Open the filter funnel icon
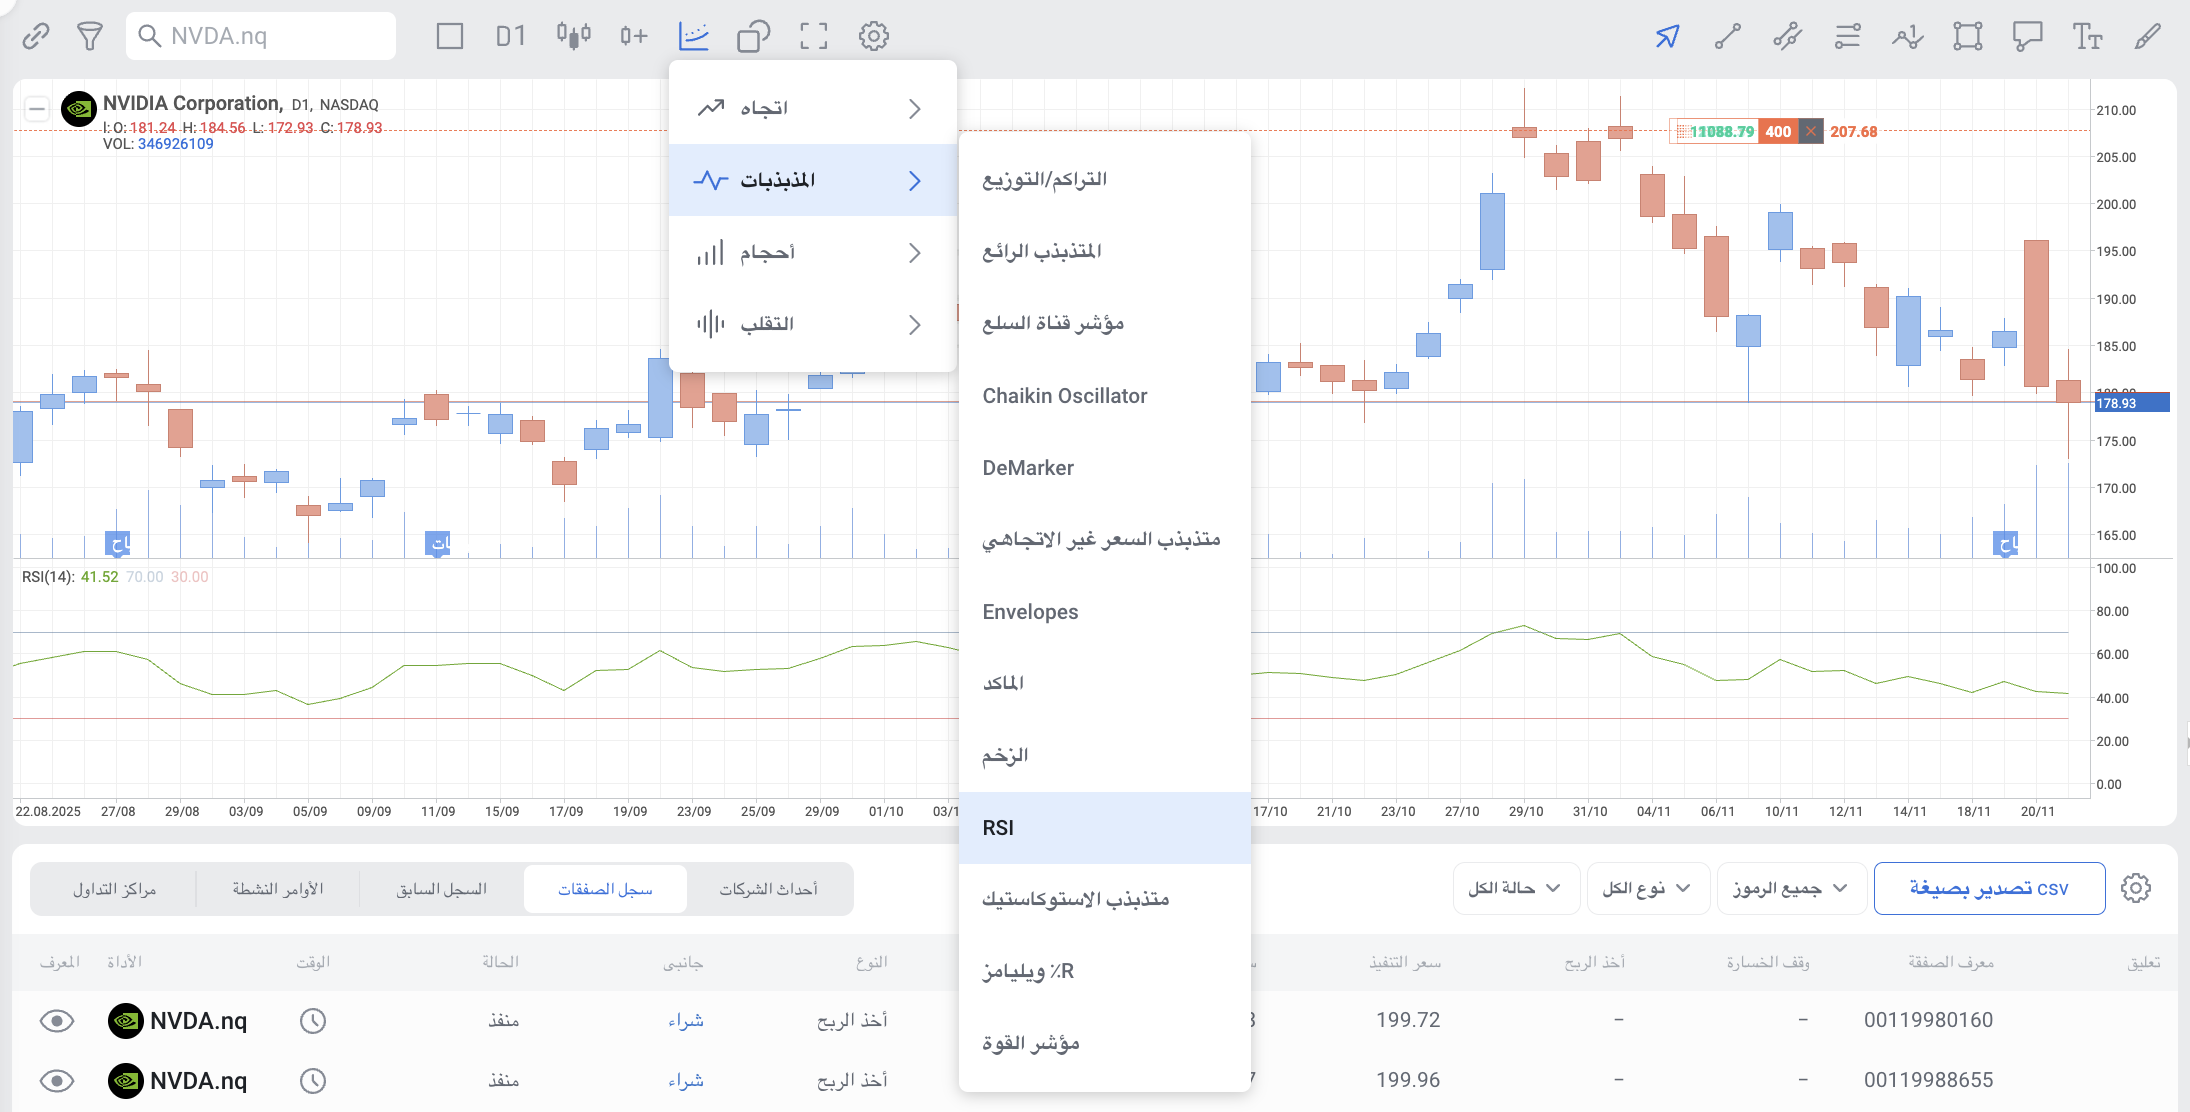Image resolution: width=2190 pixels, height=1112 pixels. (90, 36)
